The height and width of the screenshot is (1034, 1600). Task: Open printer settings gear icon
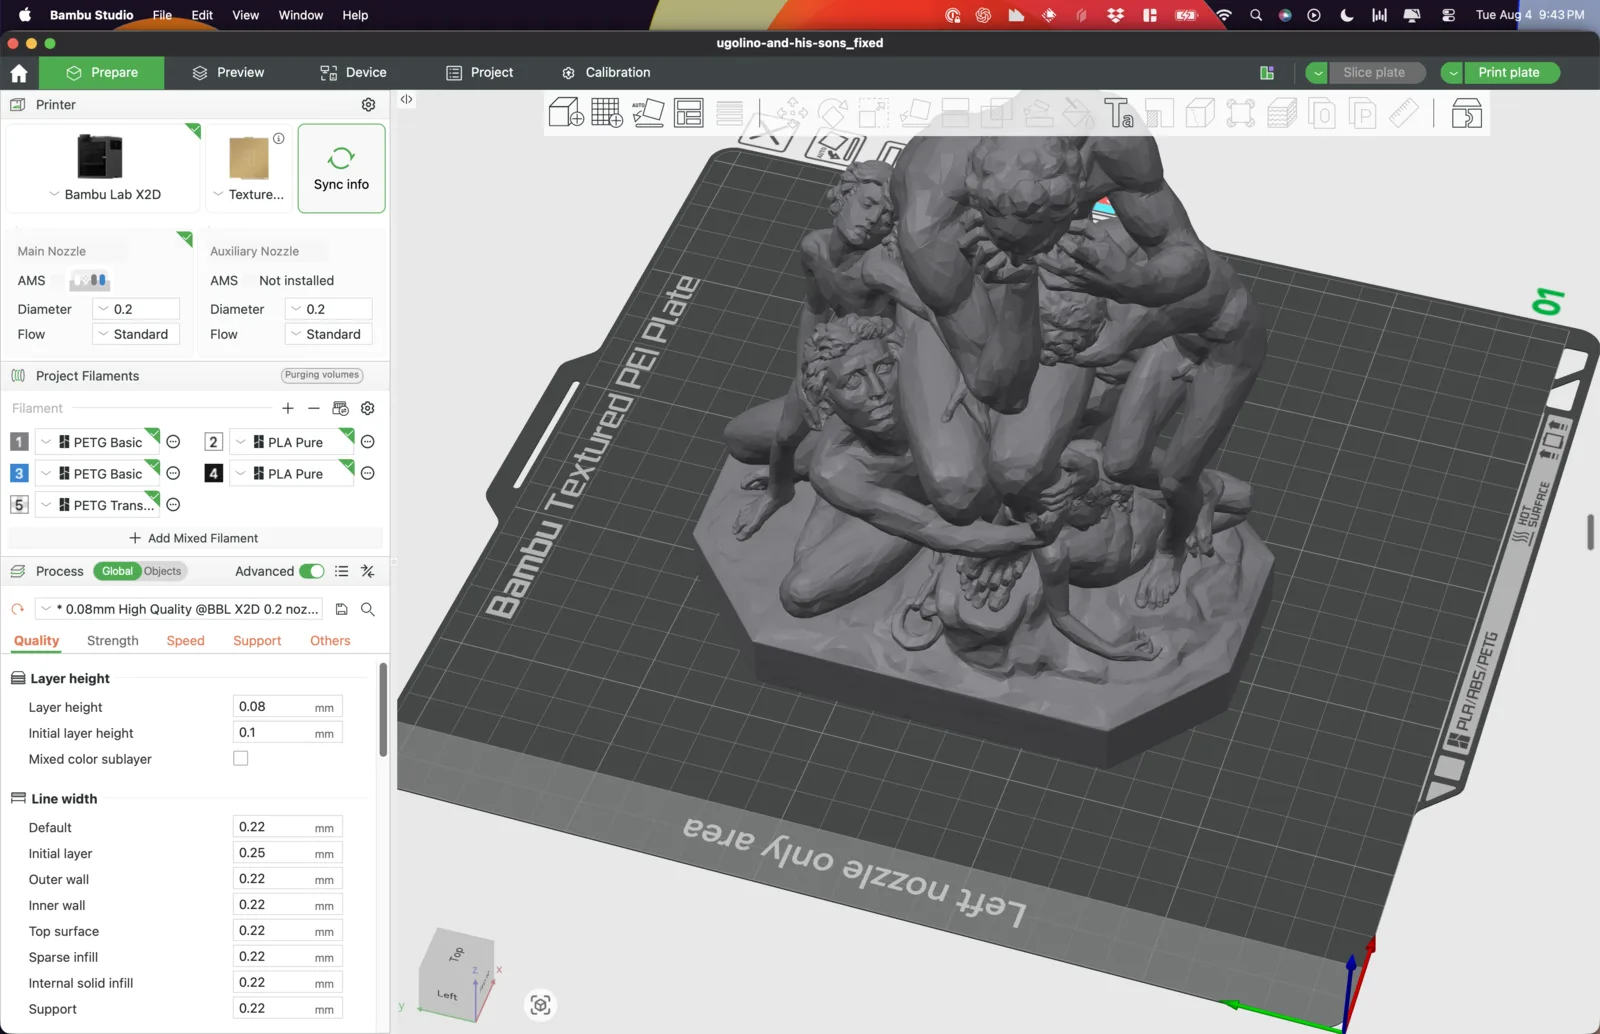[368, 105]
